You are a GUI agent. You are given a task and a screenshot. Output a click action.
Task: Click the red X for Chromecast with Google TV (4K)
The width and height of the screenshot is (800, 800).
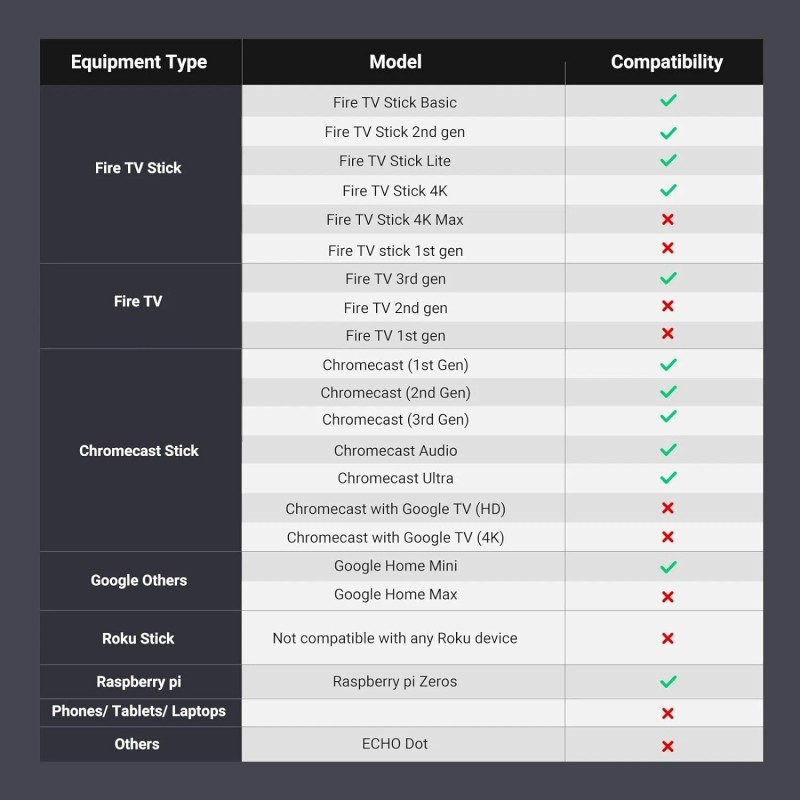tap(667, 537)
